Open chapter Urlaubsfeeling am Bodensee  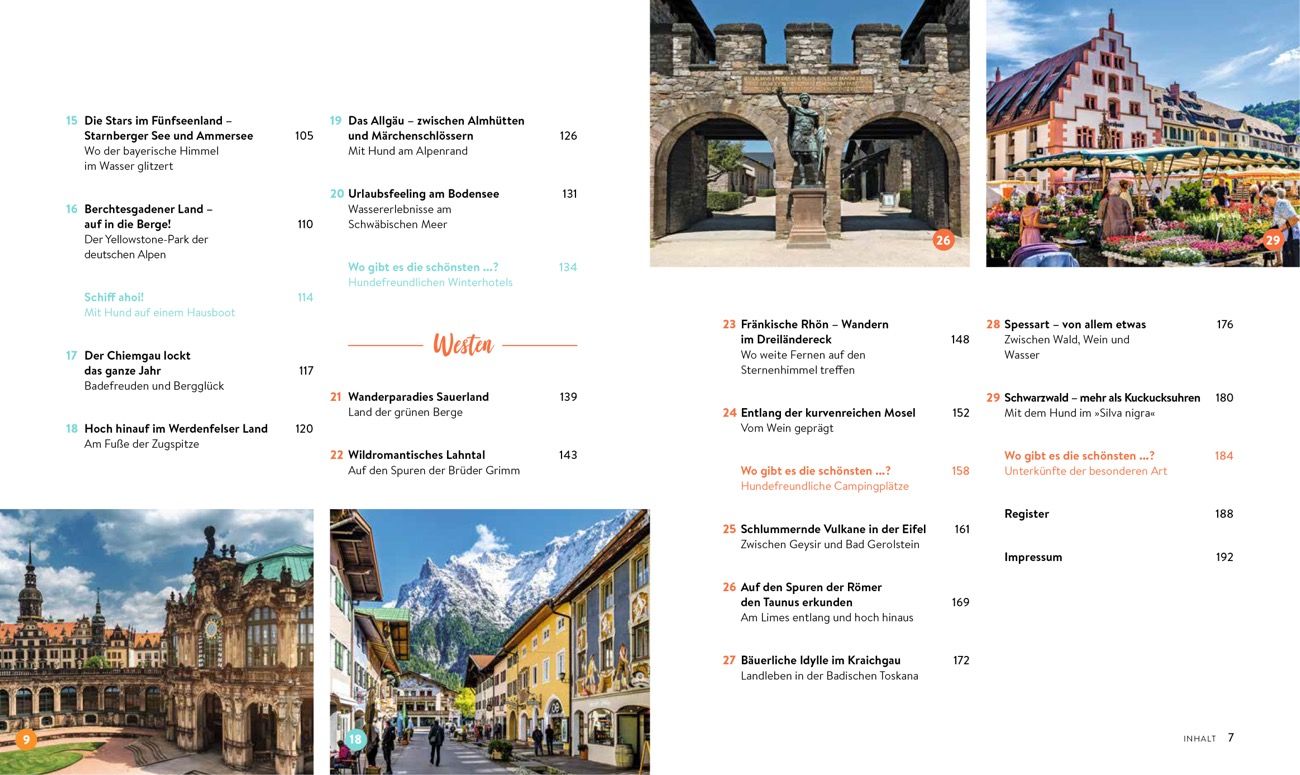423,194
